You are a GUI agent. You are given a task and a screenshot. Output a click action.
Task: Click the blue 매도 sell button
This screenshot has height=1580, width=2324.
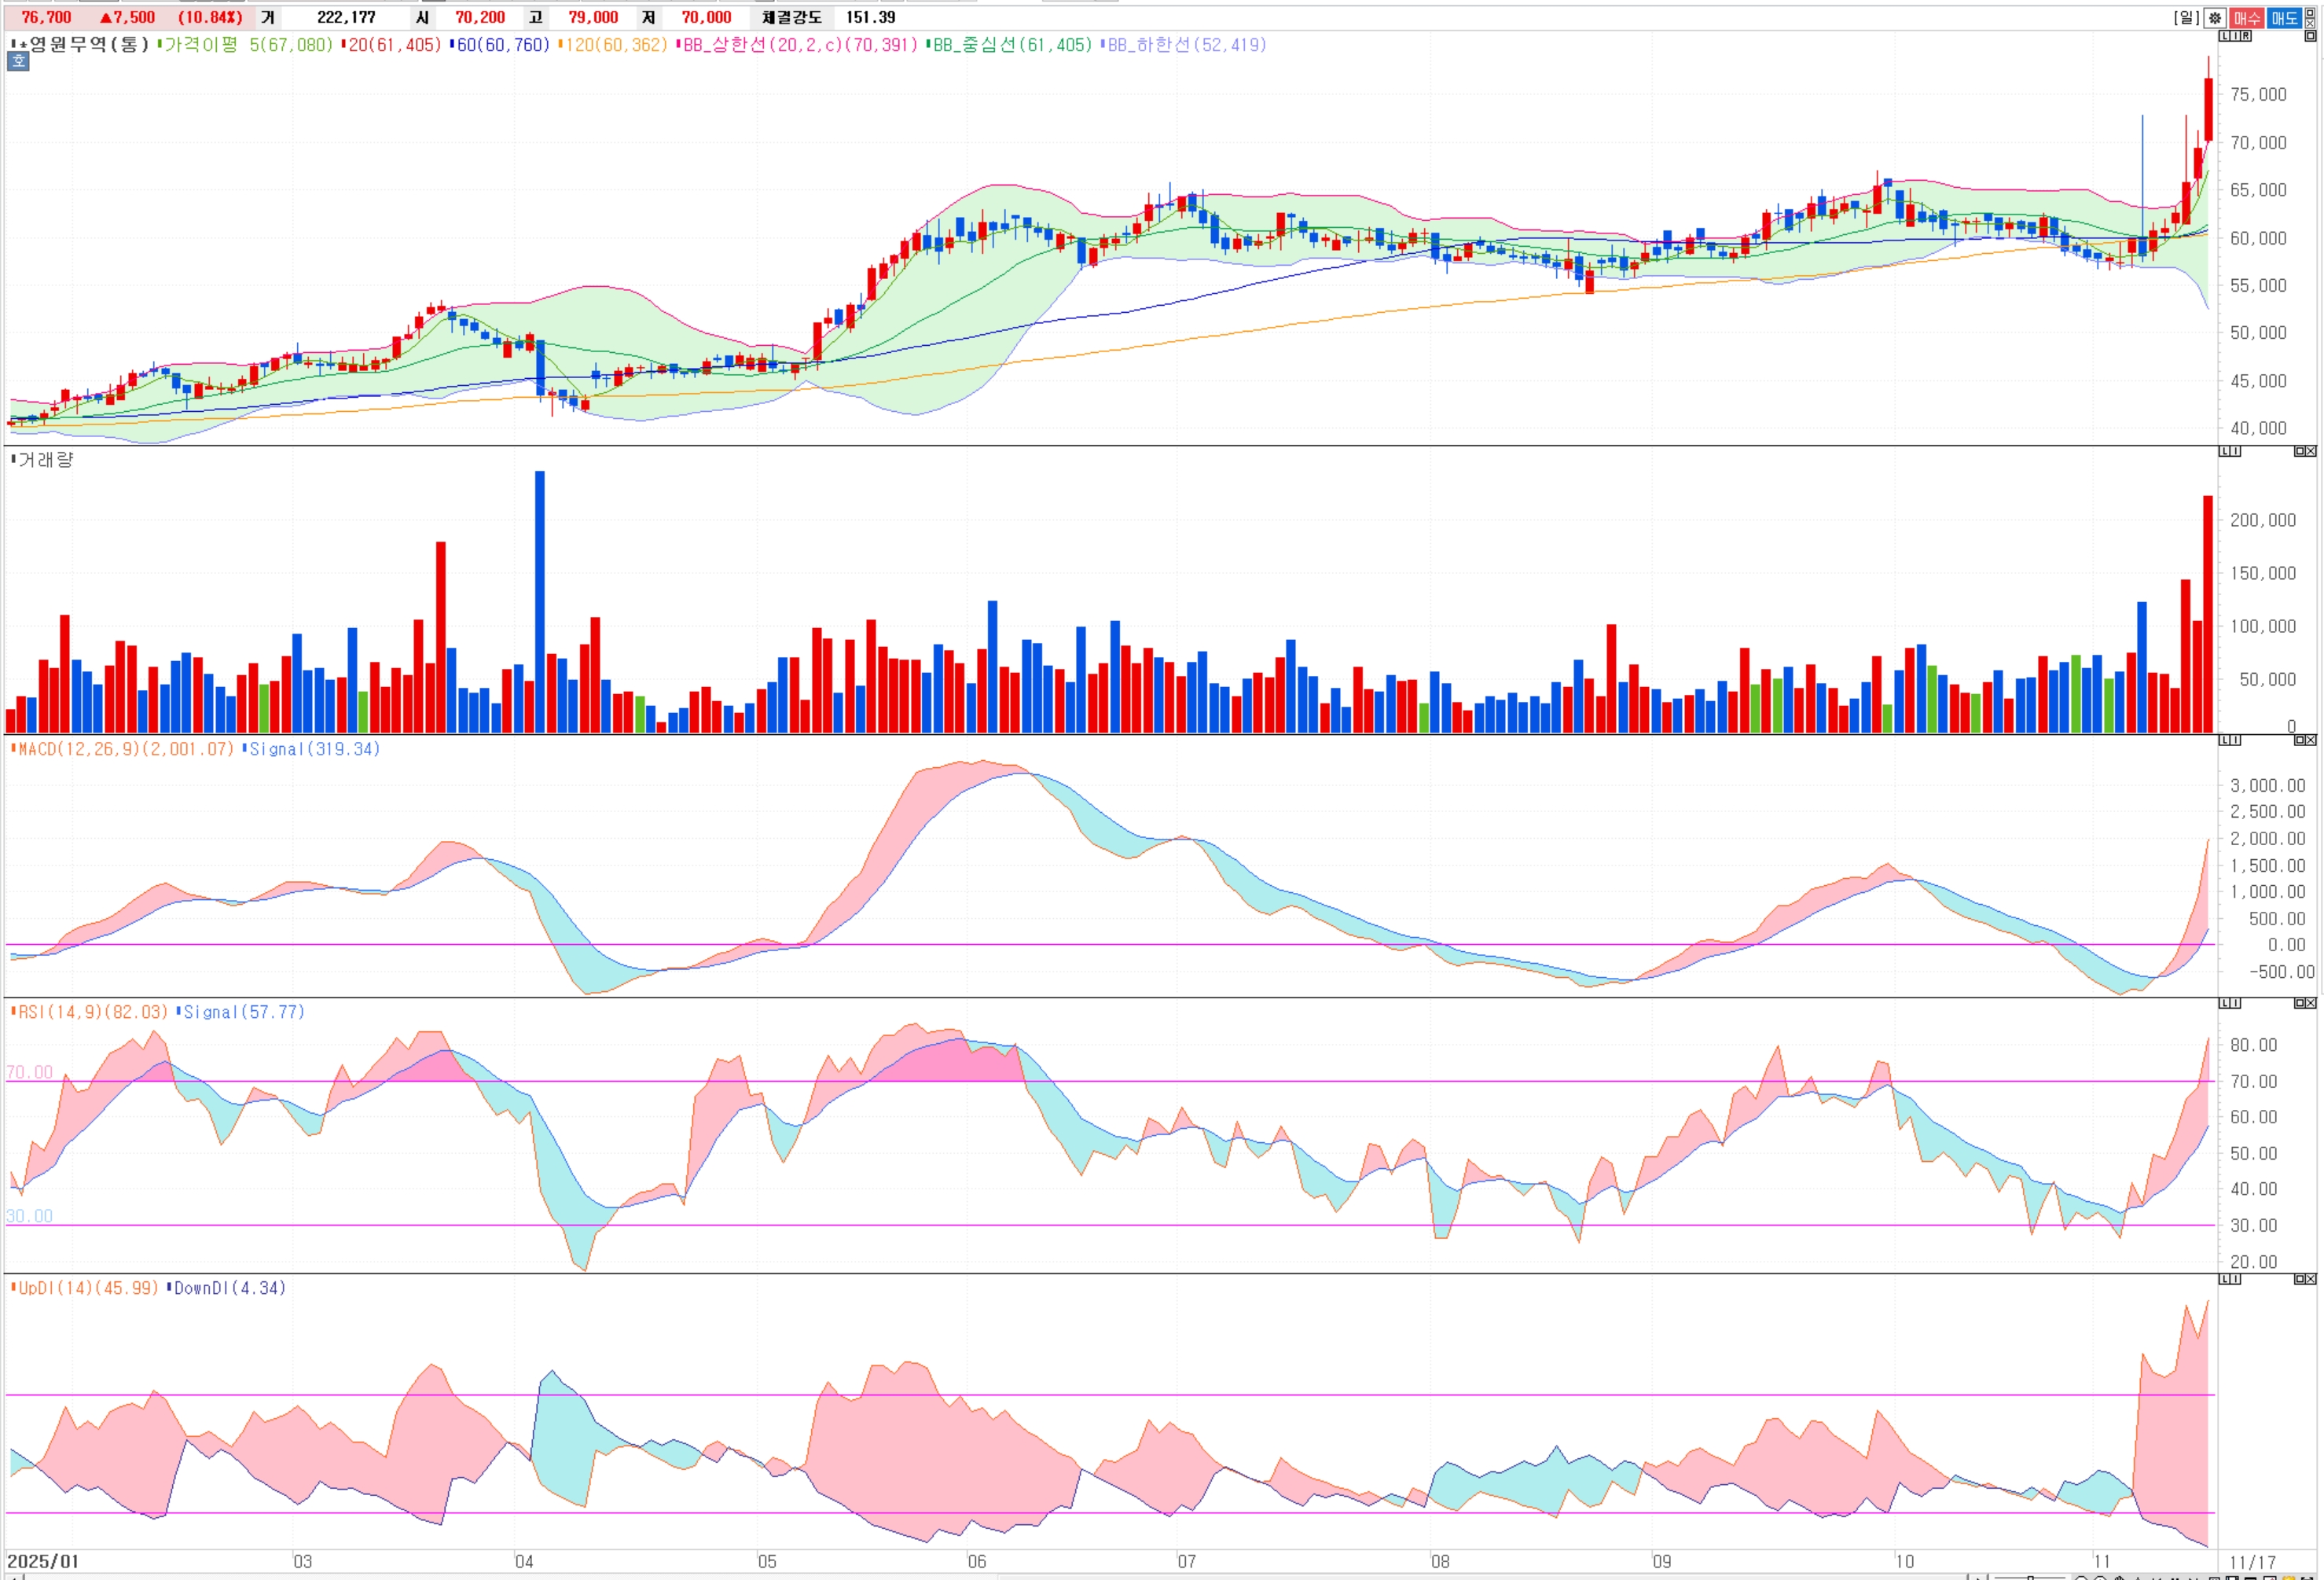(x=2285, y=18)
